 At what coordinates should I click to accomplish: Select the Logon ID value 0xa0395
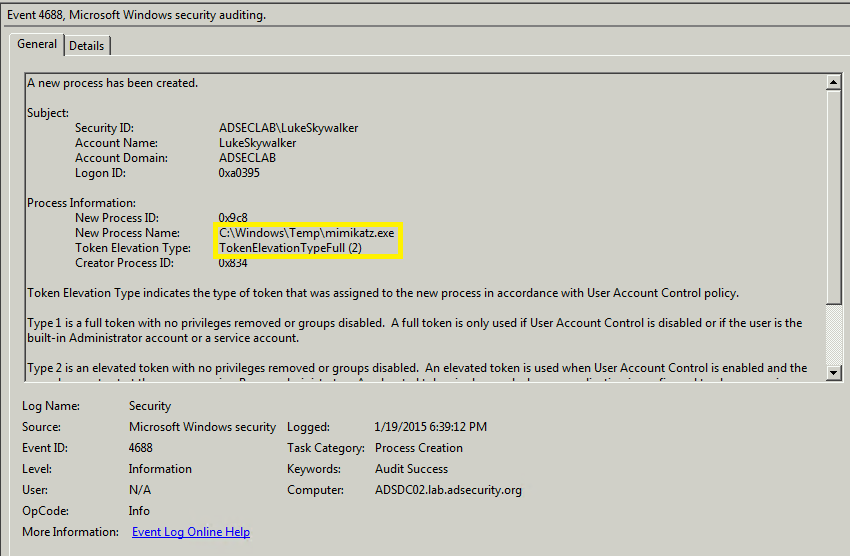tap(239, 173)
